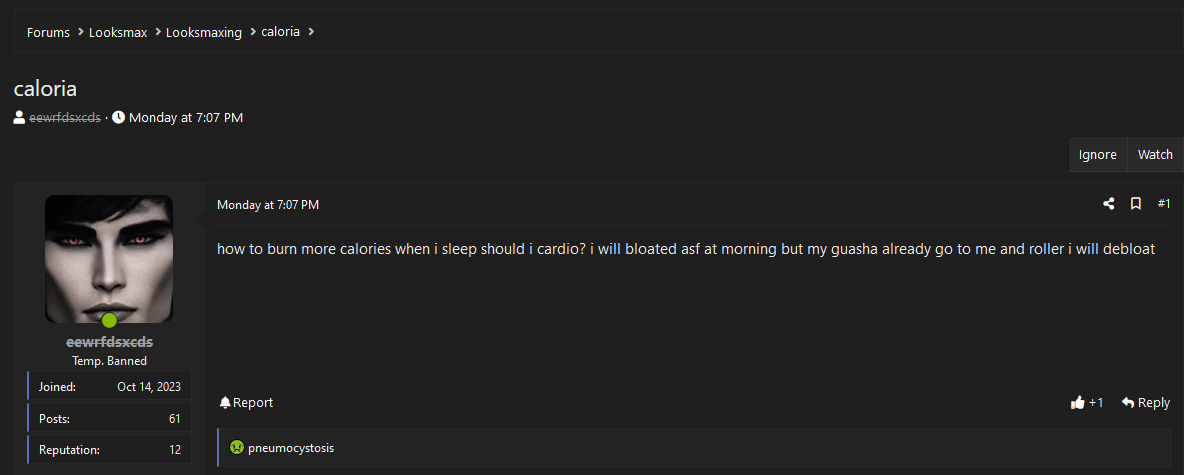The height and width of the screenshot is (475, 1184).
Task: Expand the chevron after the caloria breadcrumb
Action: pyautogui.click(x=311, y=32)
